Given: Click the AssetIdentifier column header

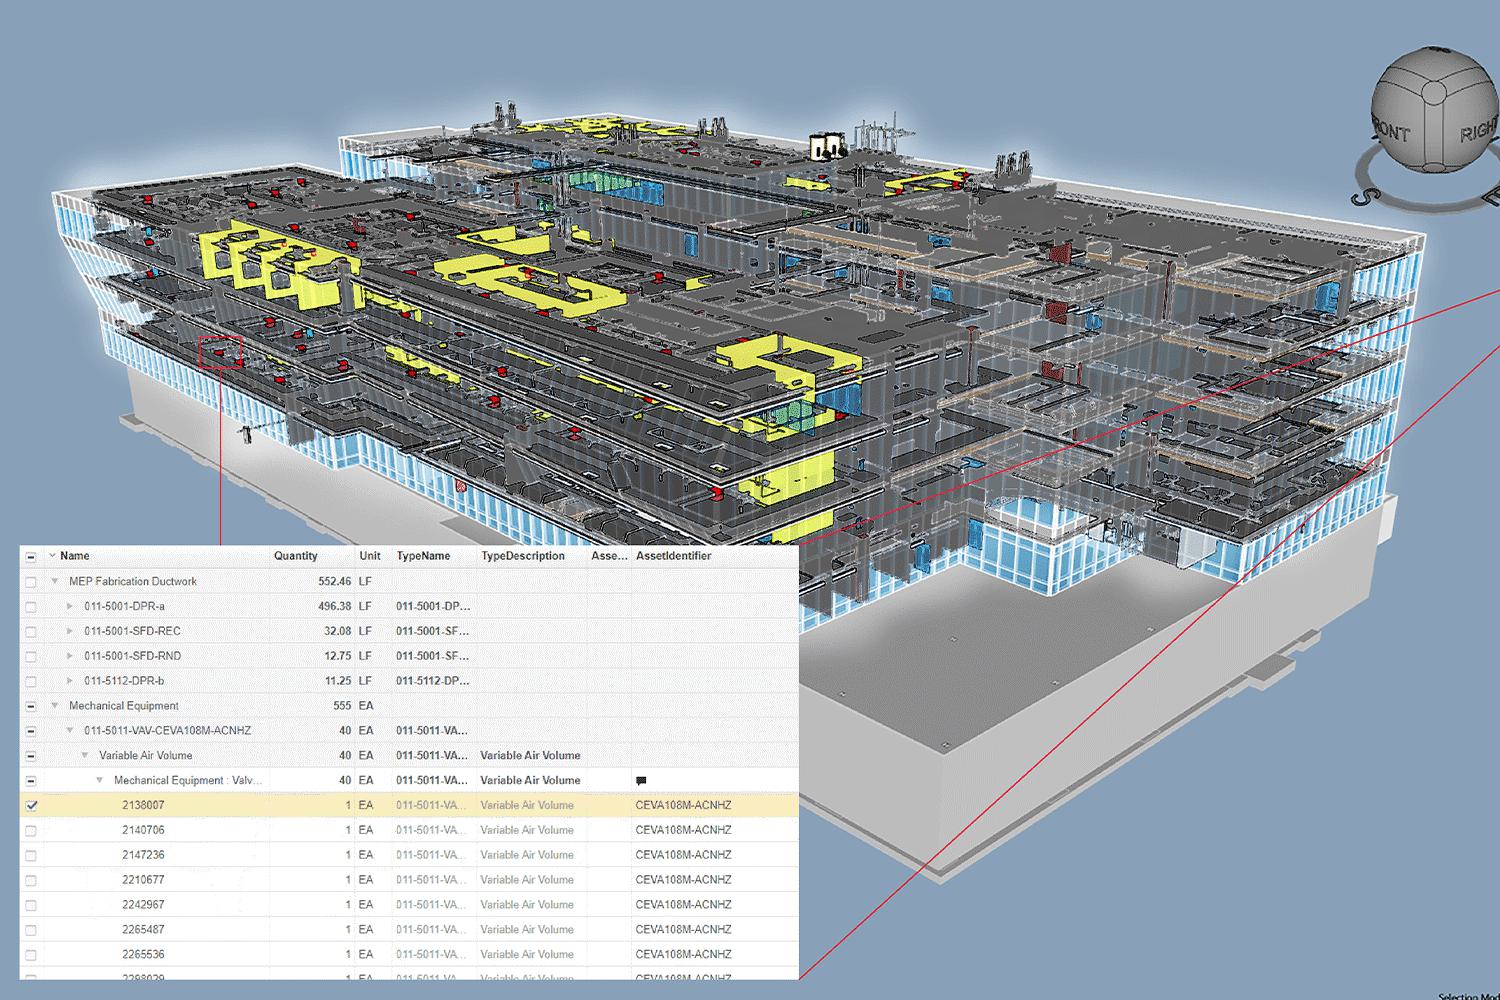Looking at the screenshot, I should (674, 556).
